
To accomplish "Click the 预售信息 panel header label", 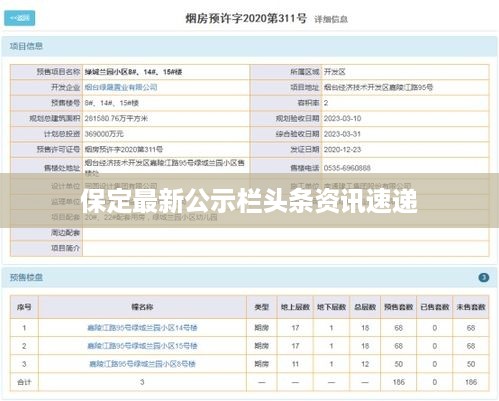I will (26, 277).
